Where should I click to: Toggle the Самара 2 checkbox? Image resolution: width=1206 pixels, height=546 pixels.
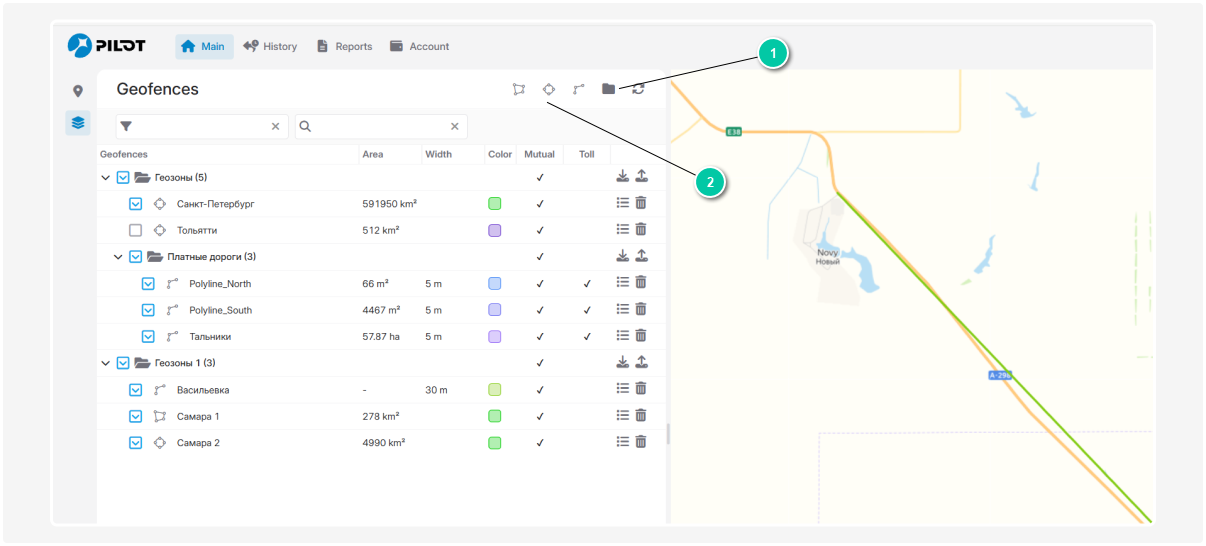[x=136, y=442]
